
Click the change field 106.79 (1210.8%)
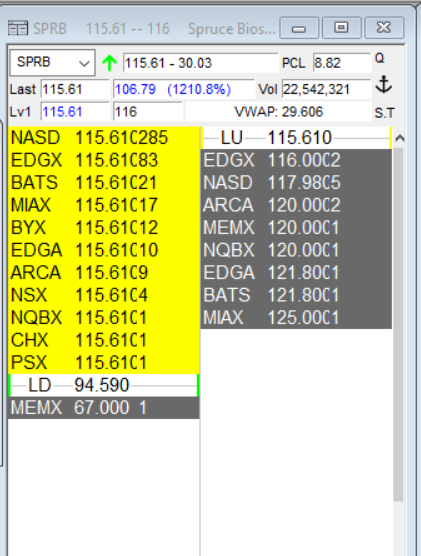pyautogui.click(x=184, y=89)
